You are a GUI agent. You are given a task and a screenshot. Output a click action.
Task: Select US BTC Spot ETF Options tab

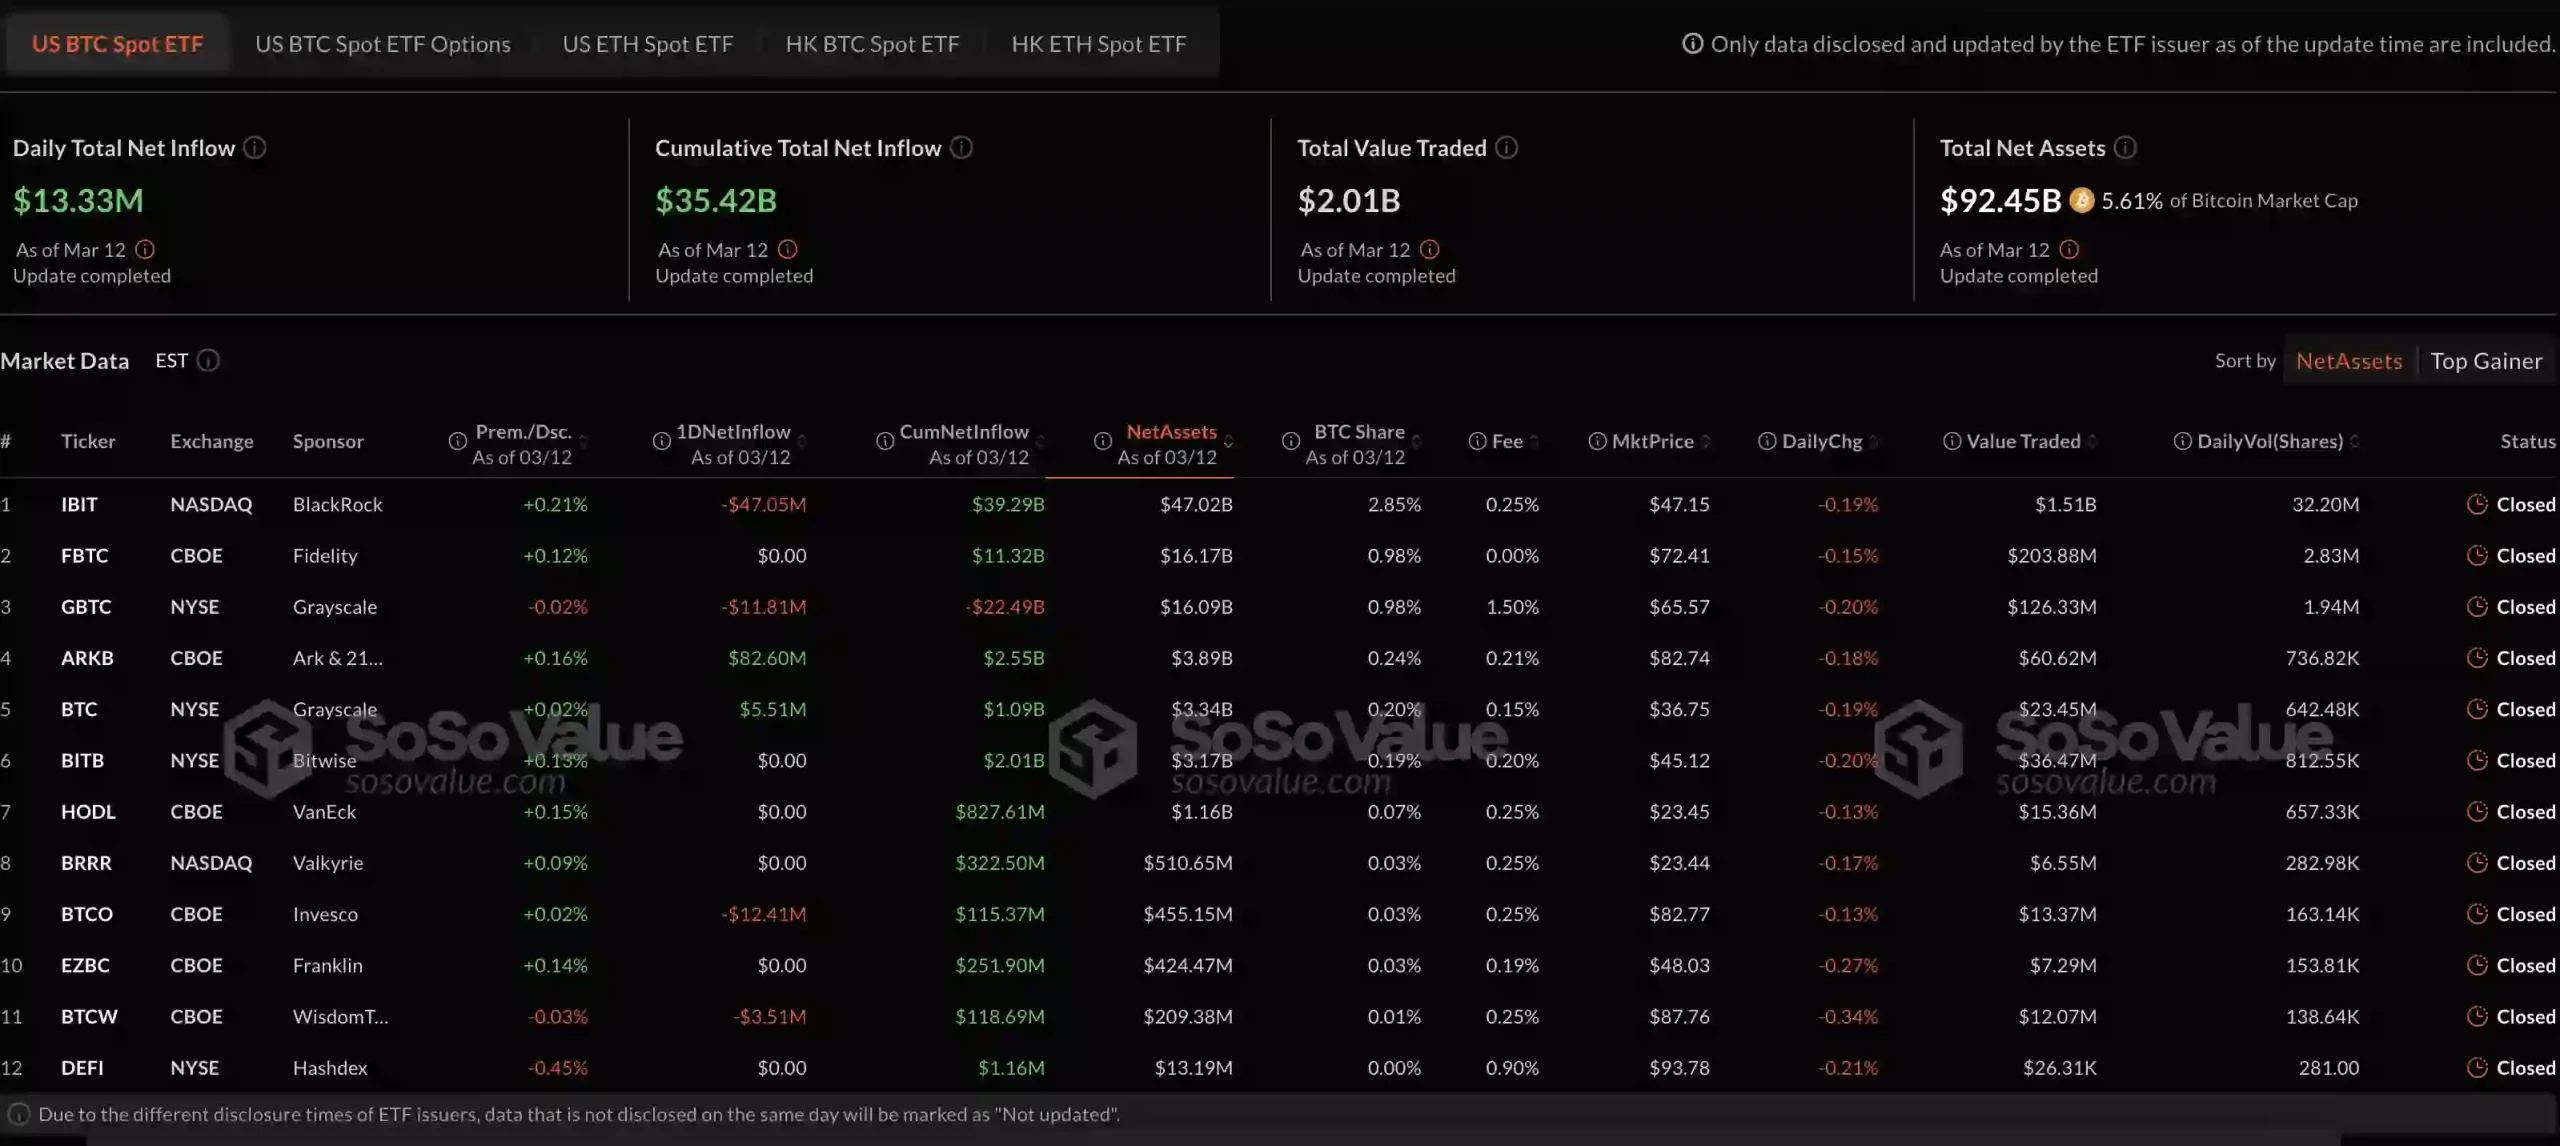click(382, 44)
